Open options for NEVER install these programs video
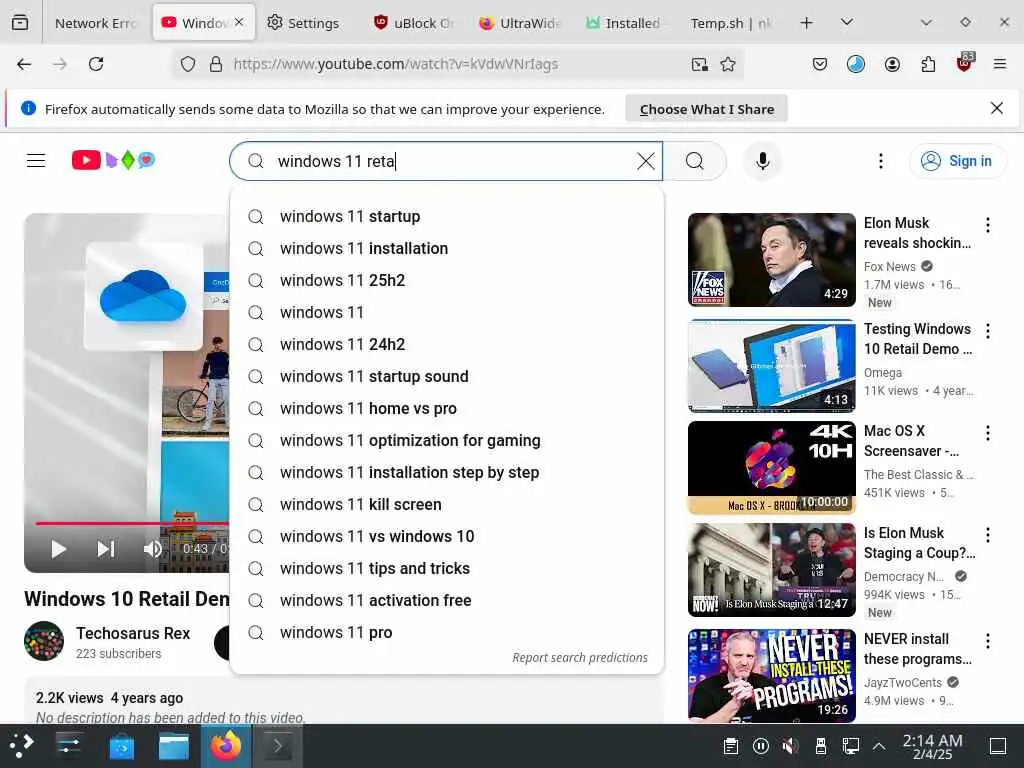 point(987,641)
